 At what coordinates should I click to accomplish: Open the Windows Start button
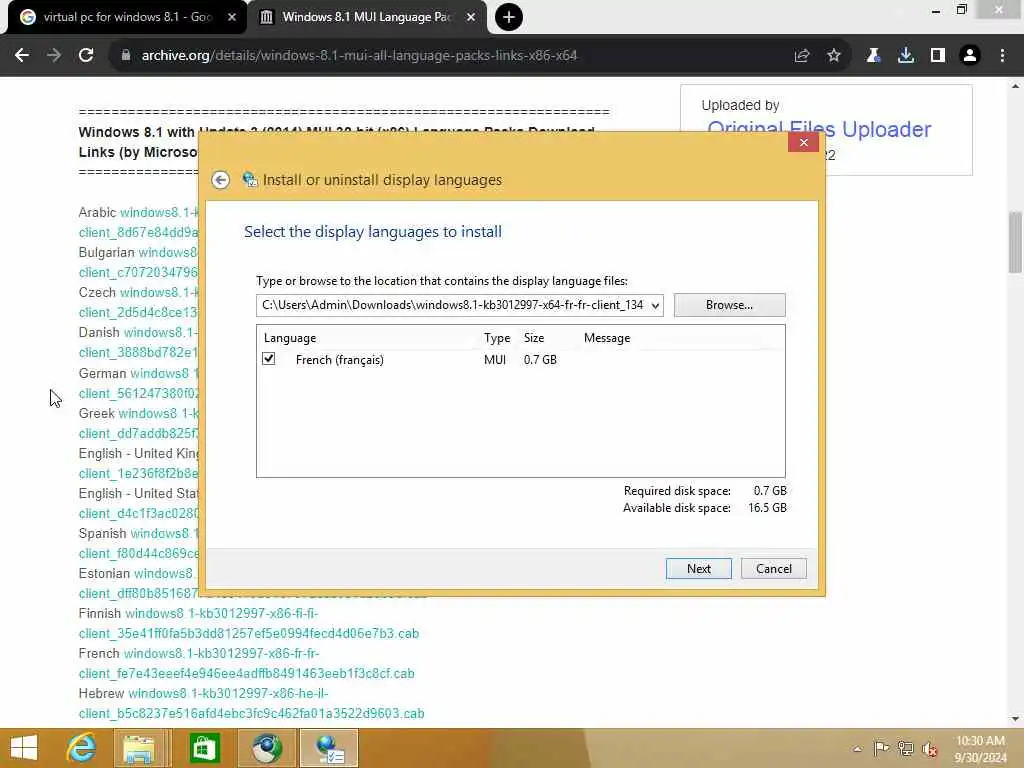point(24,748)
